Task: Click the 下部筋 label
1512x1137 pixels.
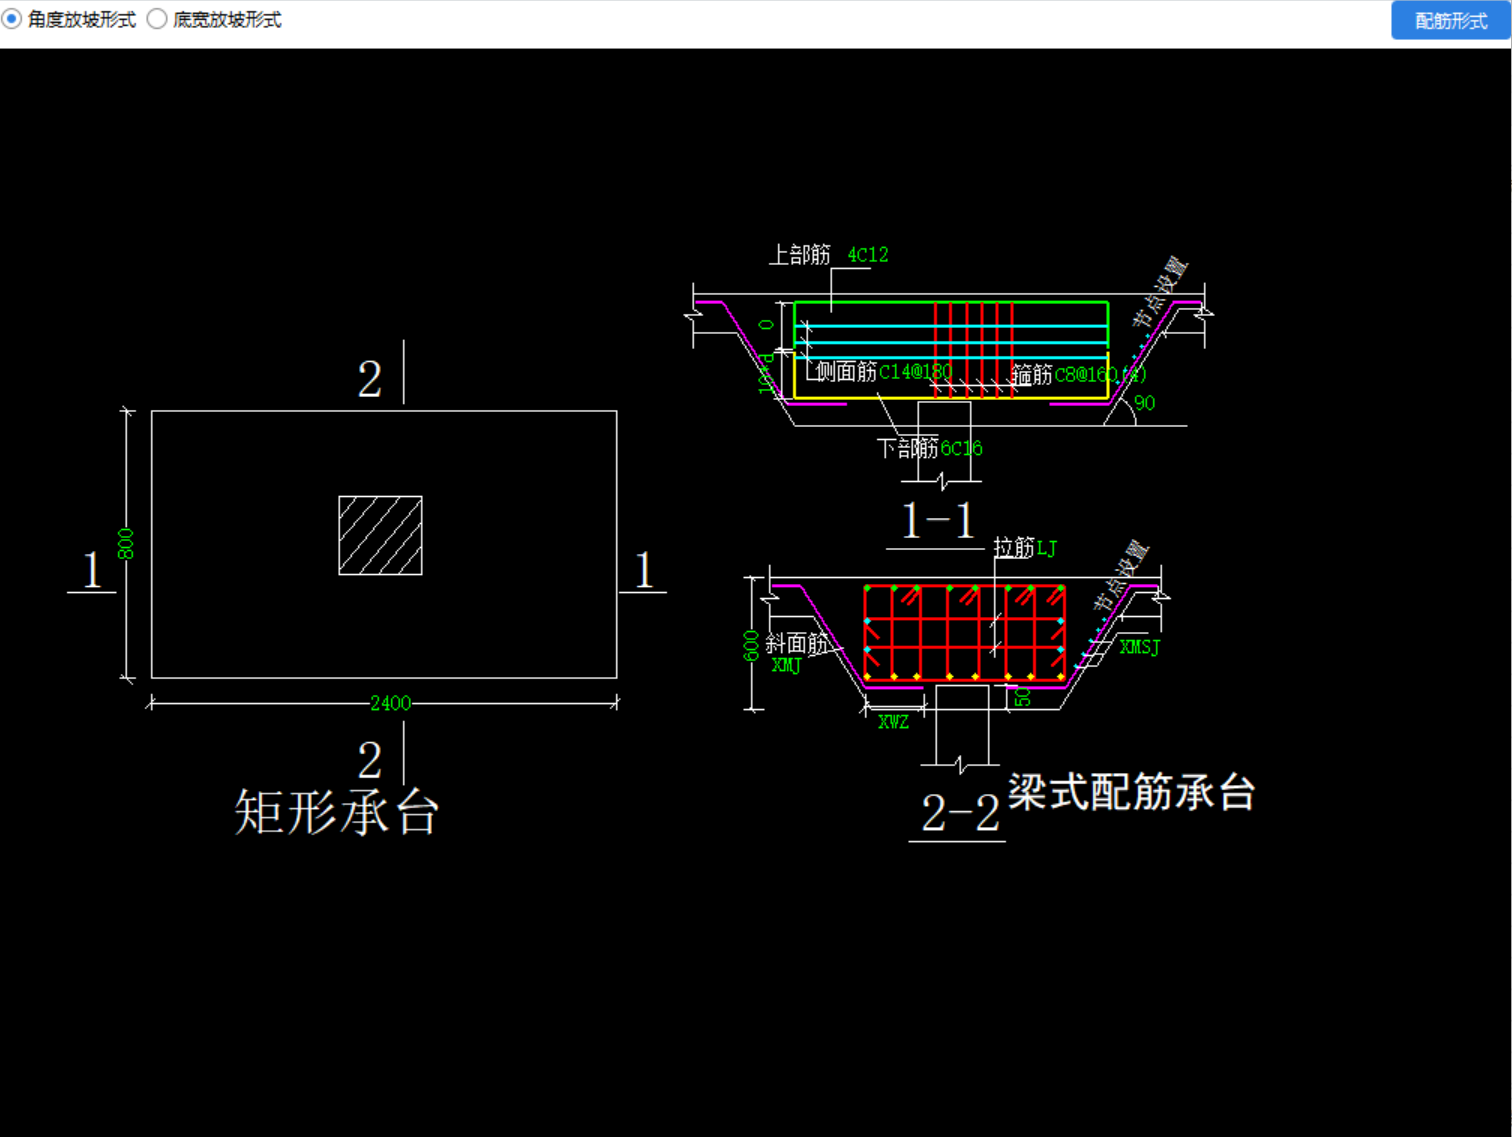Action: pos(908,448)
